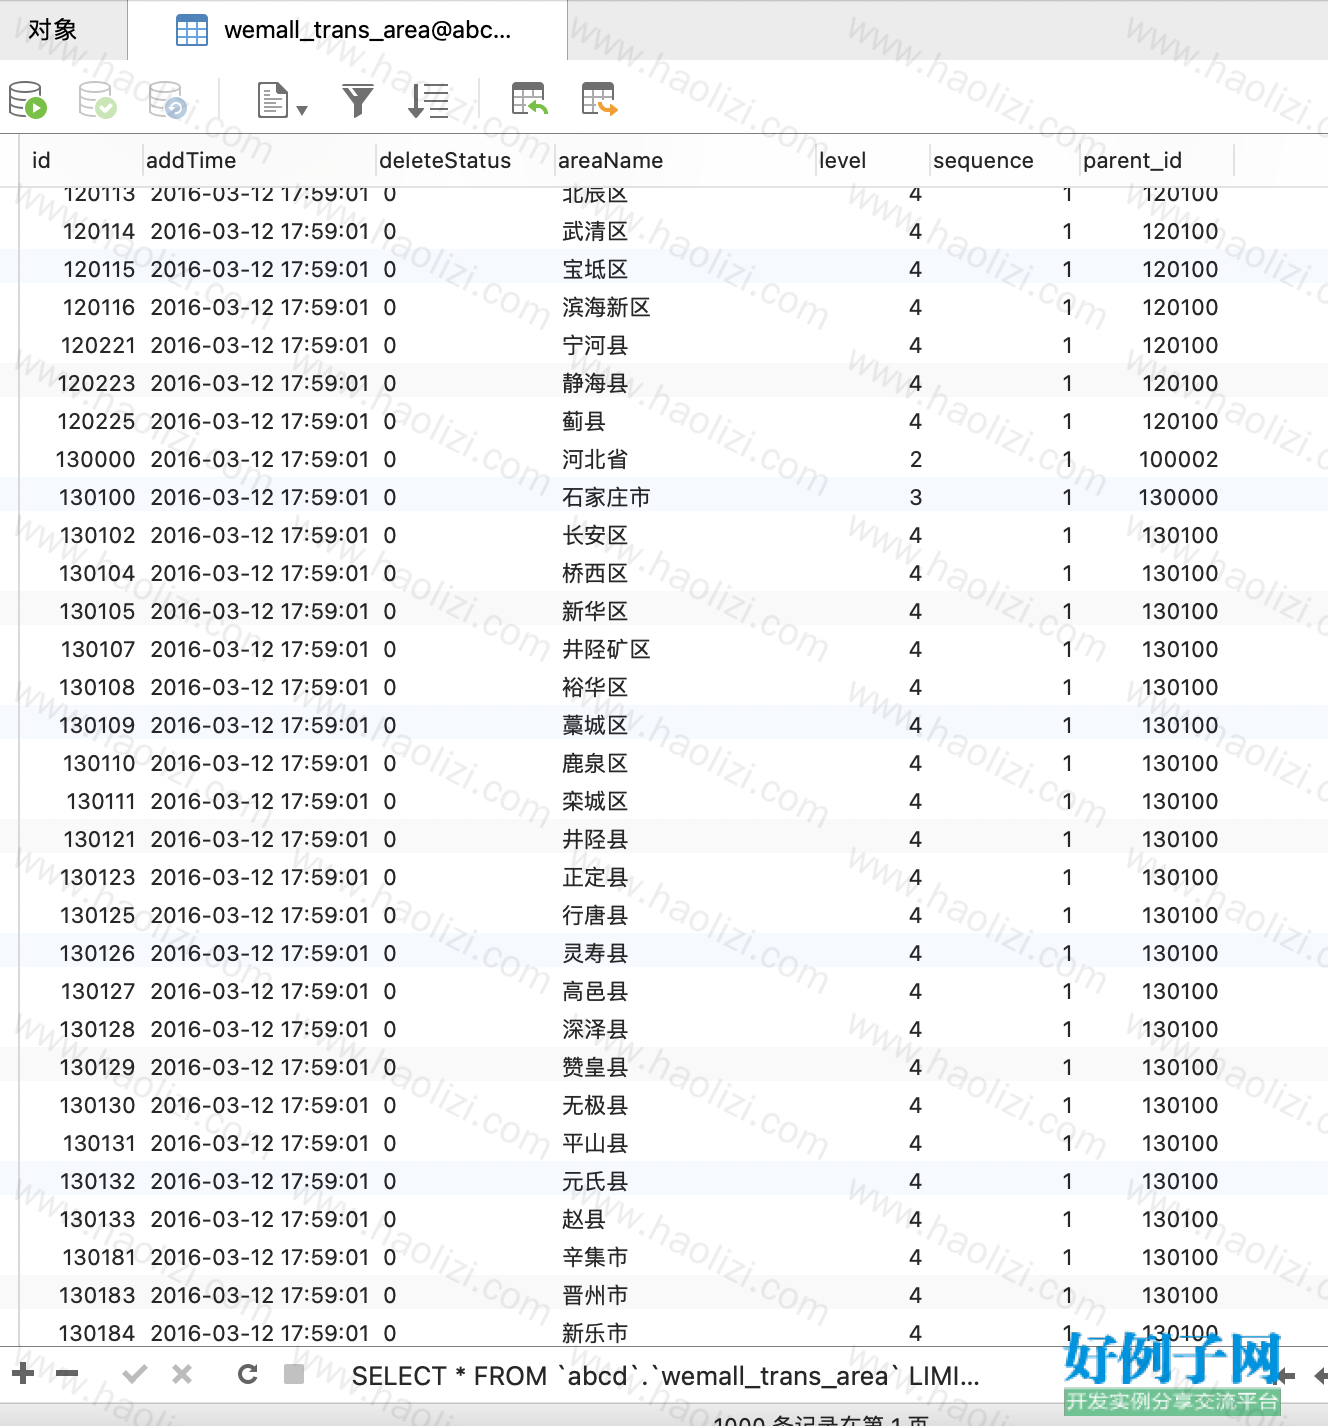Select the areaName cell 辛集市

[x=594, y=1257]
